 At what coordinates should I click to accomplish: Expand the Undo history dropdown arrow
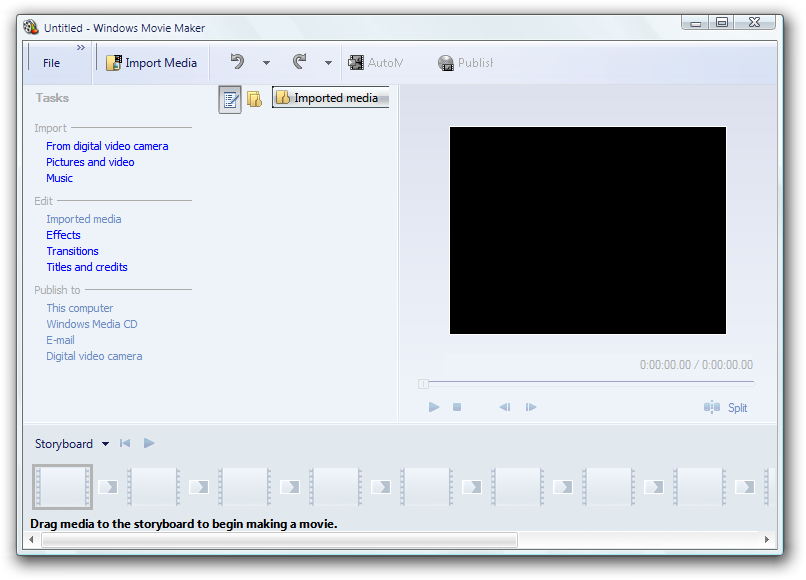point(266,63)
